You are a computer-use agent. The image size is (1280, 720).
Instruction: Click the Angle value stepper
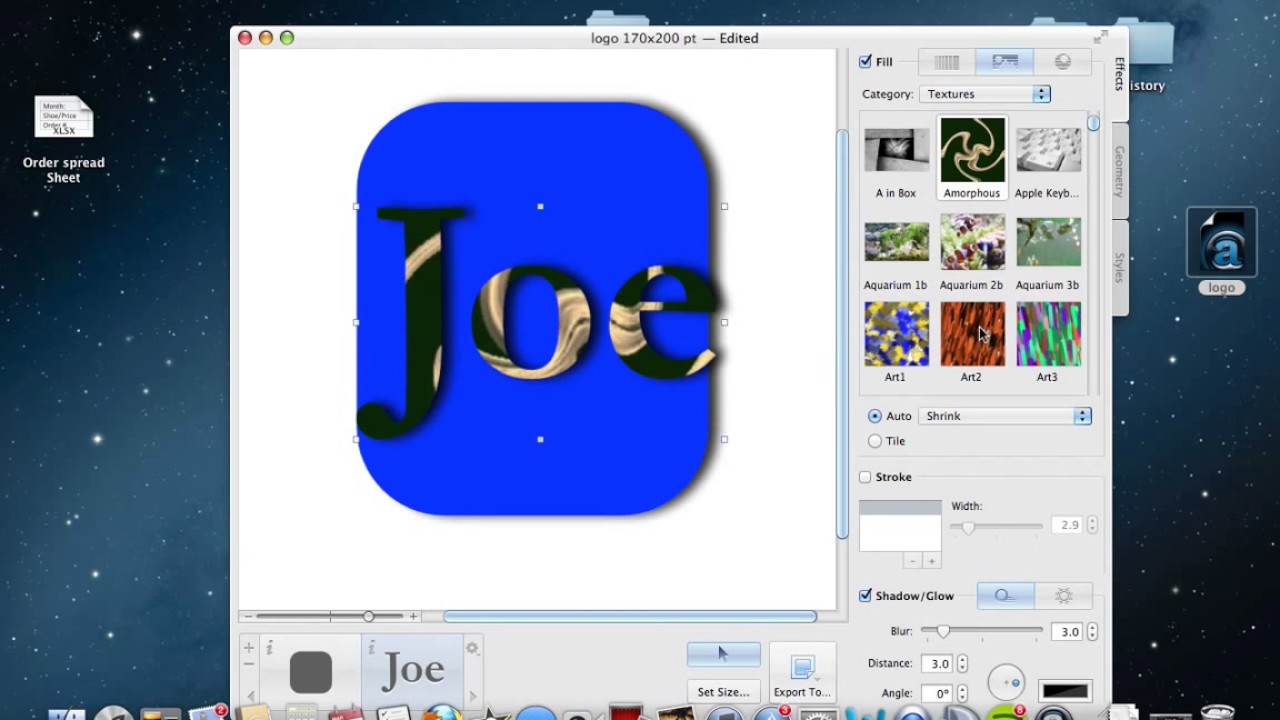click(962, 693)
